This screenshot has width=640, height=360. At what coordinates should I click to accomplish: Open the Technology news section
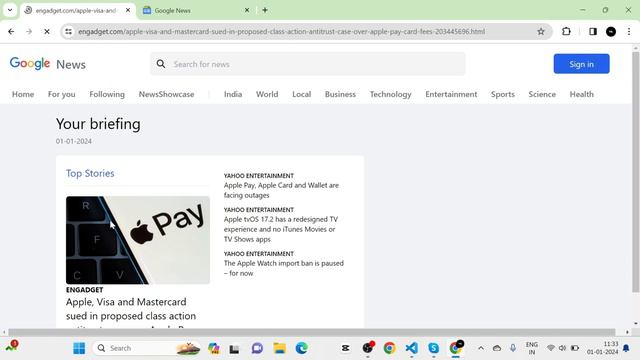[x=391, y=94]
